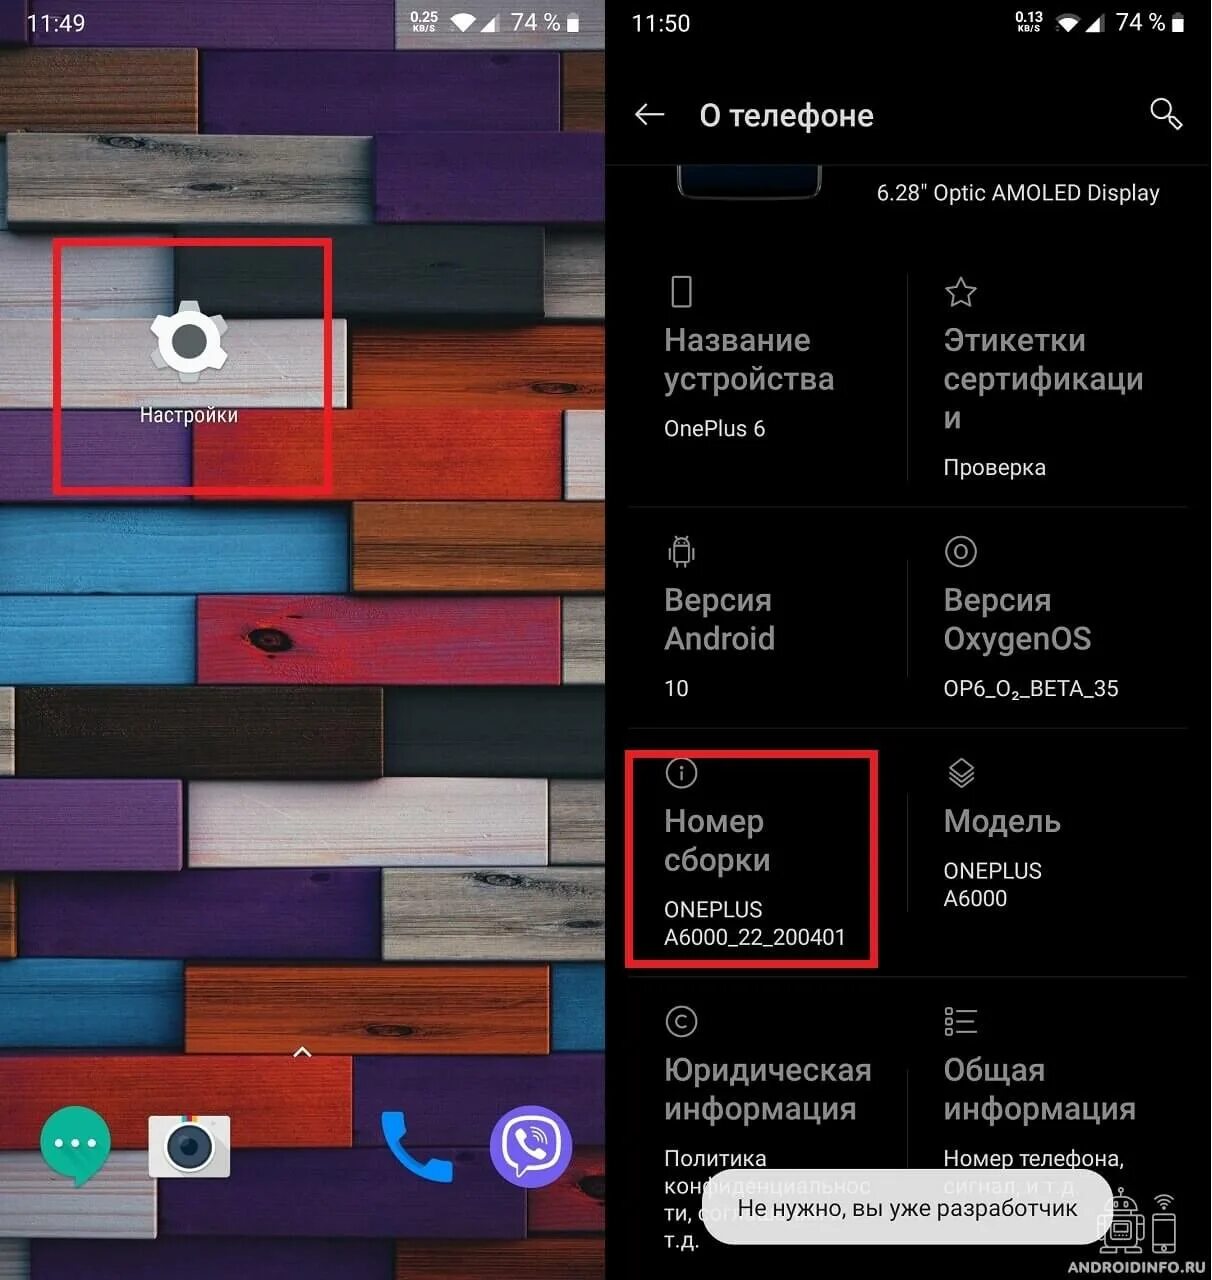Viewport: 1212px width, 1280px height.
Task: Tap the 11:50 clock on settings screen
Action: point(661,23)
